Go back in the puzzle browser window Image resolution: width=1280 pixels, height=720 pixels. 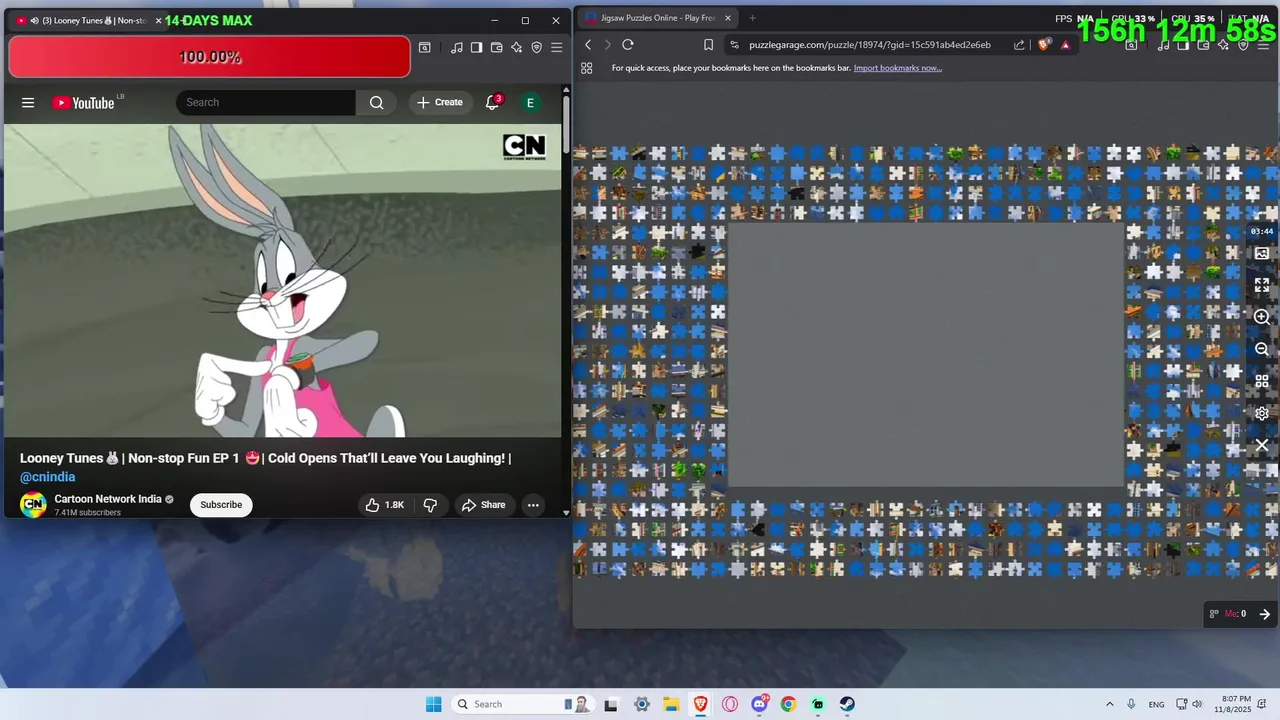click(588, 45)
